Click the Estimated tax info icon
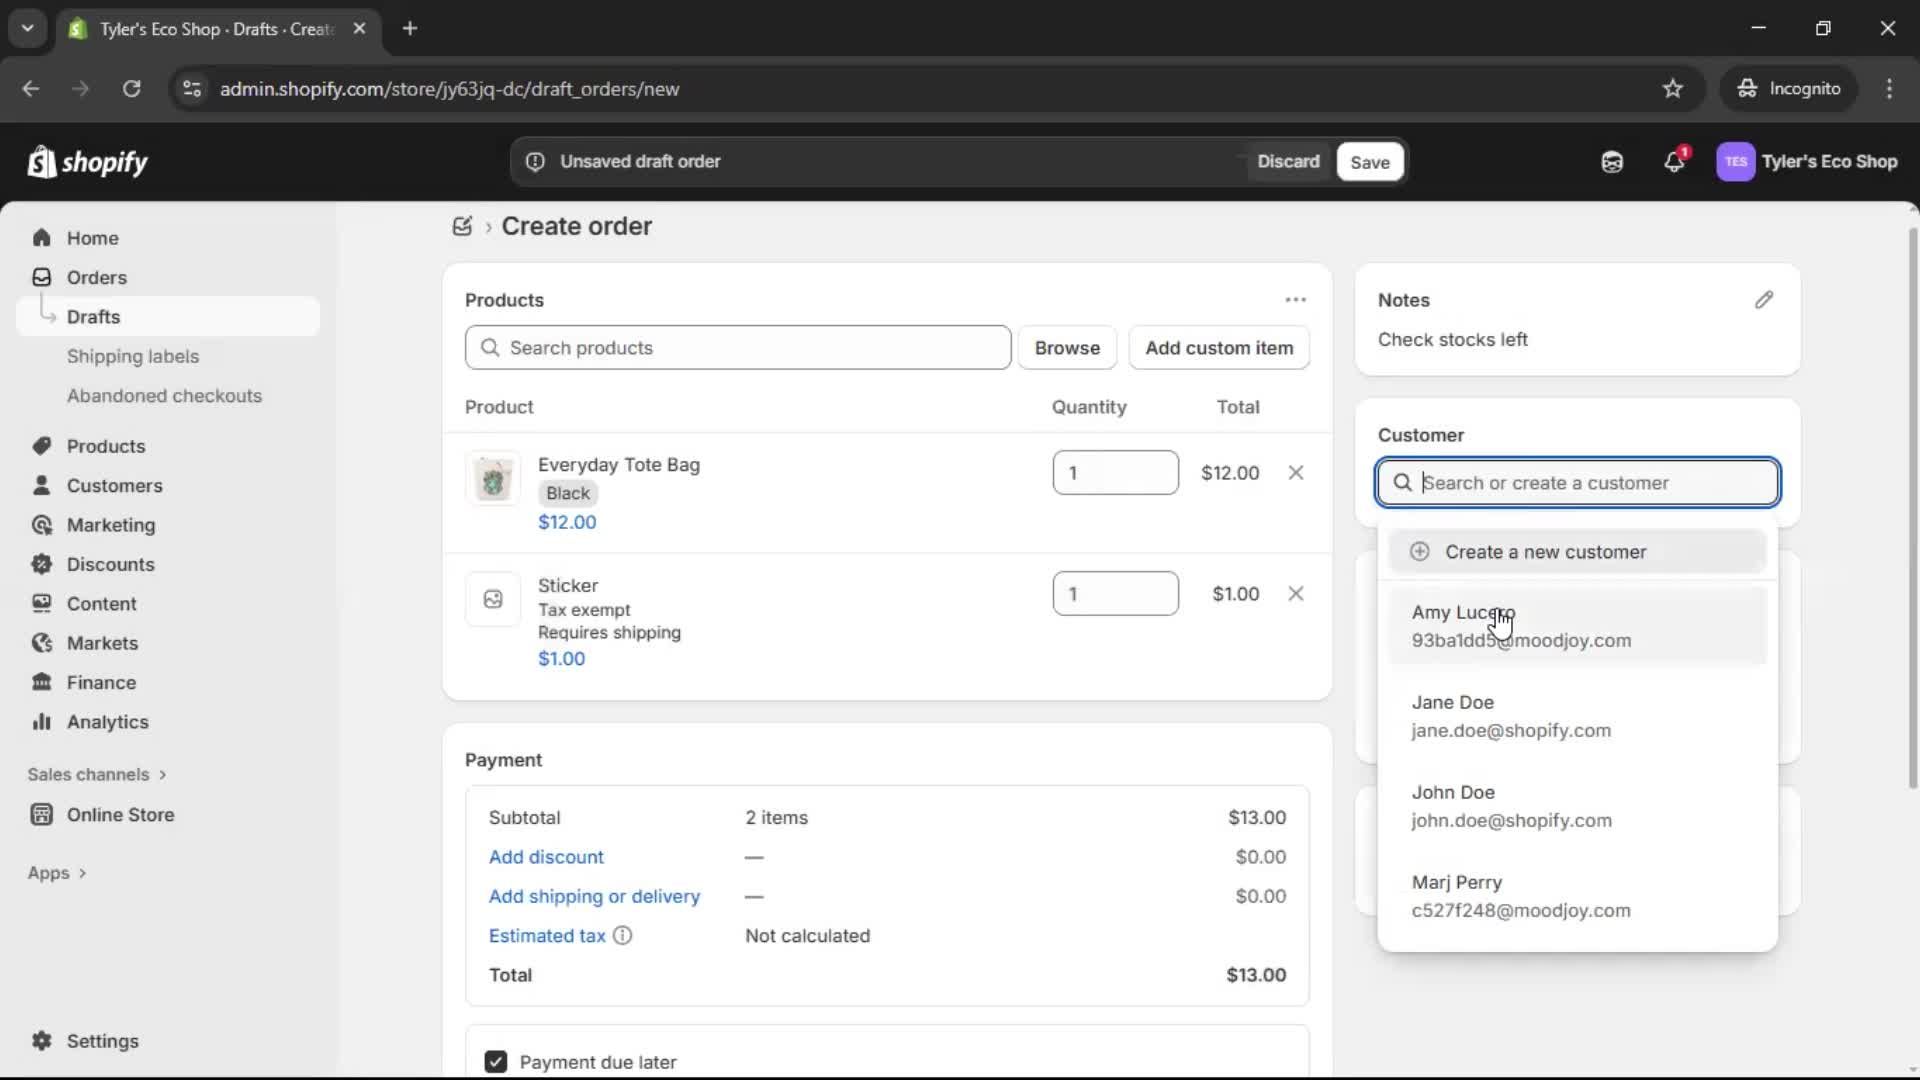1920x1080 pixels. [x=623, y=936]
